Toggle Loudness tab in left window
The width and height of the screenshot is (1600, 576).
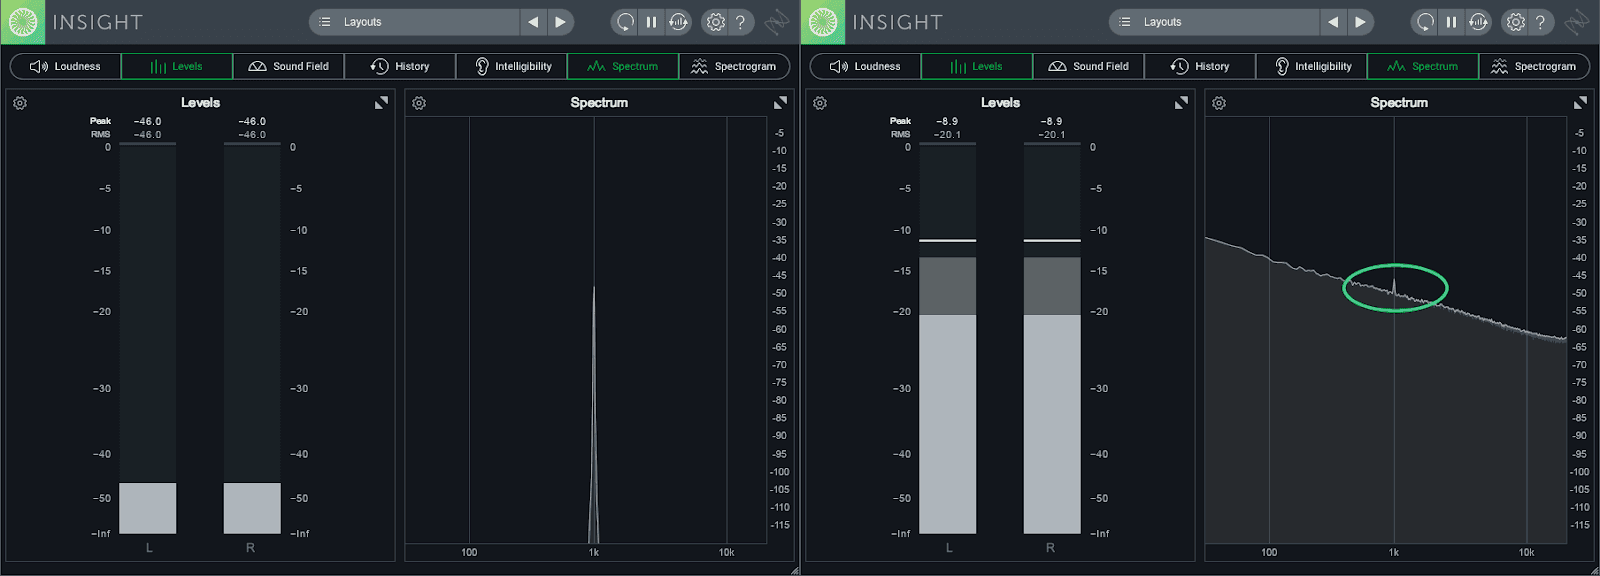click(66, 66)
